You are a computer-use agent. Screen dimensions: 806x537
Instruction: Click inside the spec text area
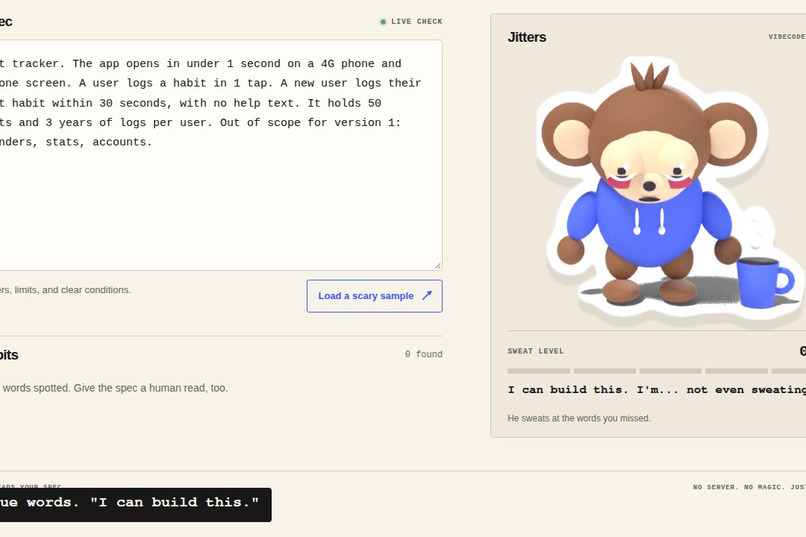(221, 155)
